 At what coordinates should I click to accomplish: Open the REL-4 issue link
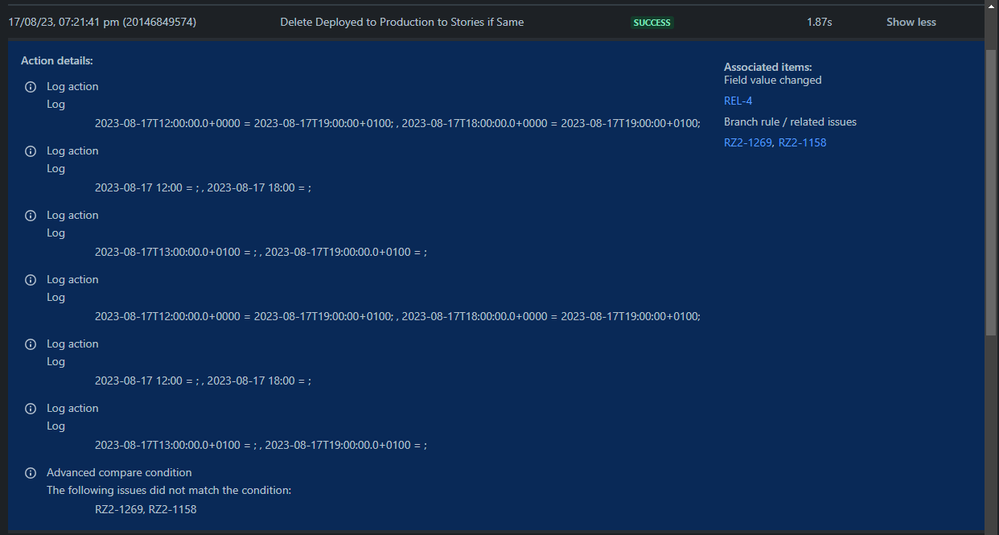738,101
